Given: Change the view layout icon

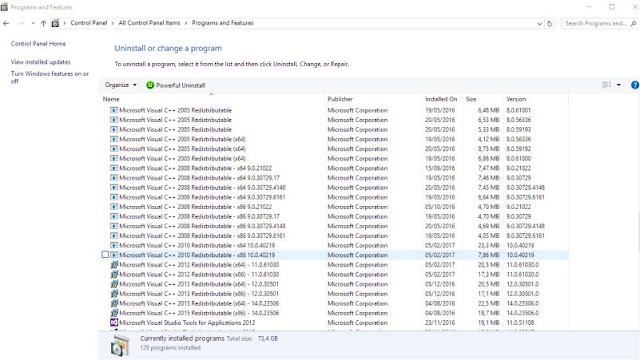Looking at the screenshot, I should click(607, 85).
